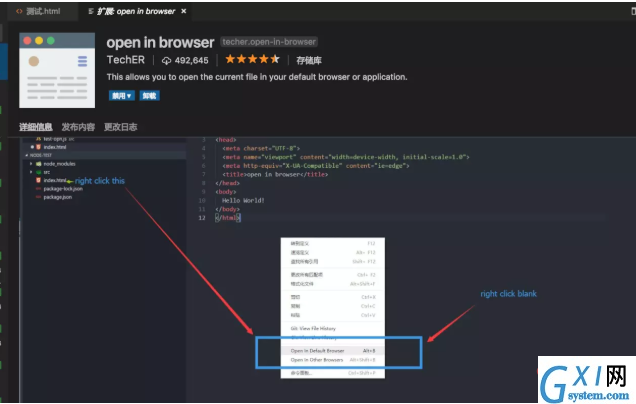The width and height of the screenshot is (636, 404).
Task: Click the Hello World! code line
Action: (x=243, y=200)
